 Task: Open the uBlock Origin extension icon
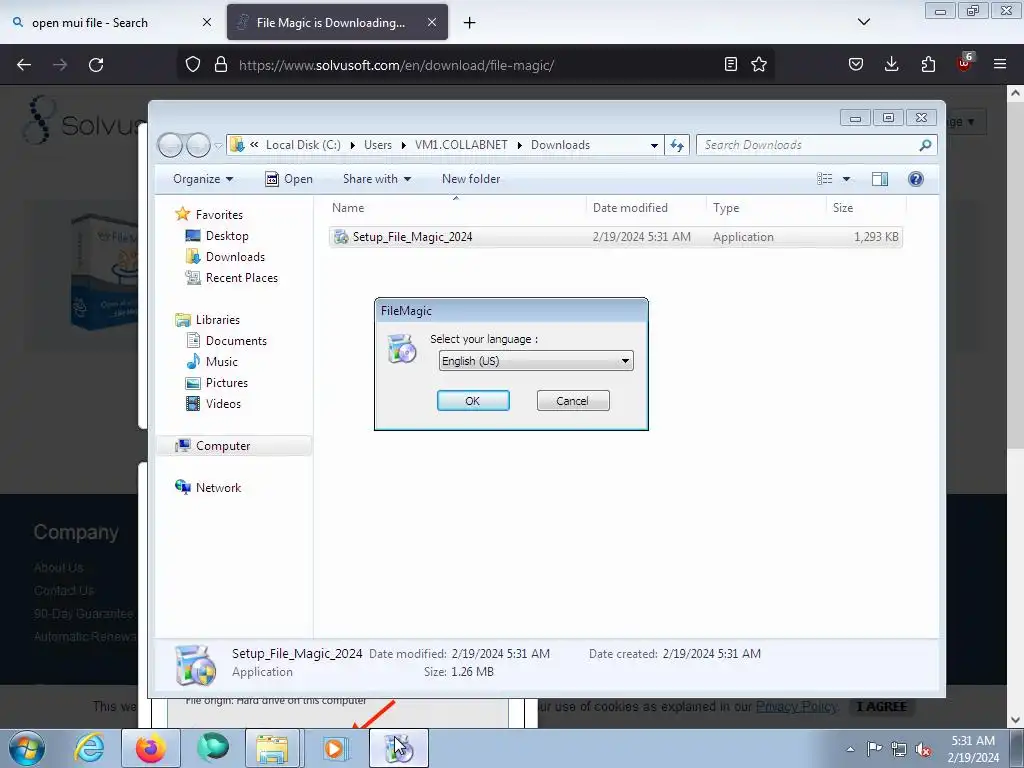(x=964, y=63)
